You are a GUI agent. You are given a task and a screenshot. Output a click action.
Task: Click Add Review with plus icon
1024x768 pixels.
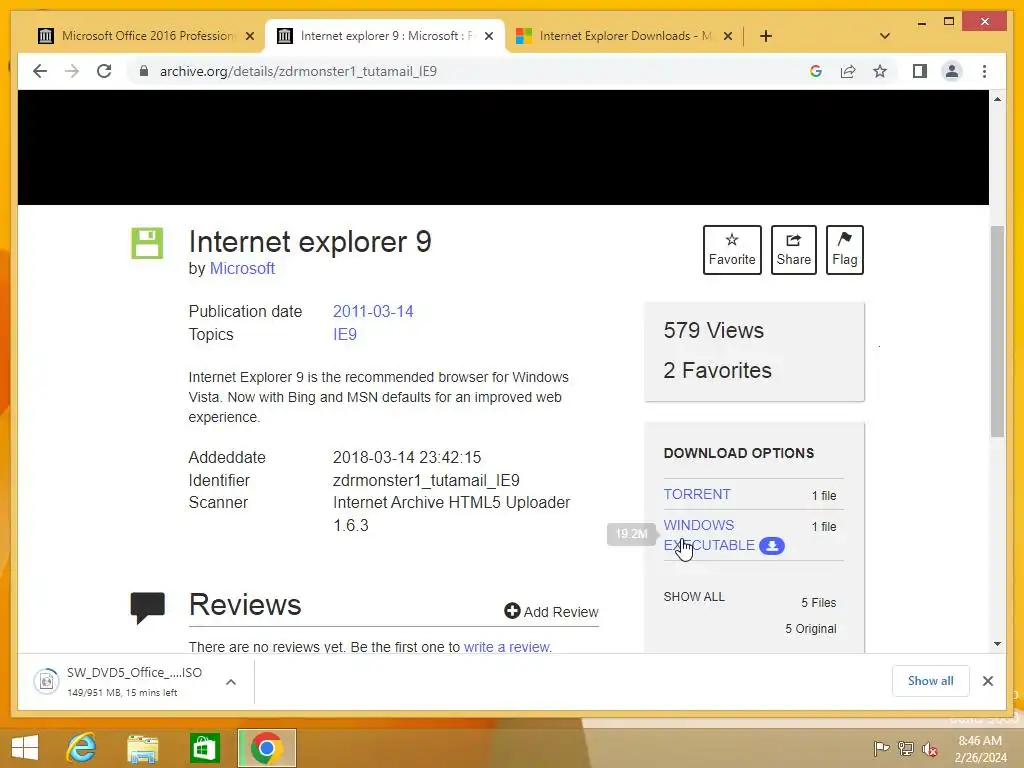click(x=551, y=612)
